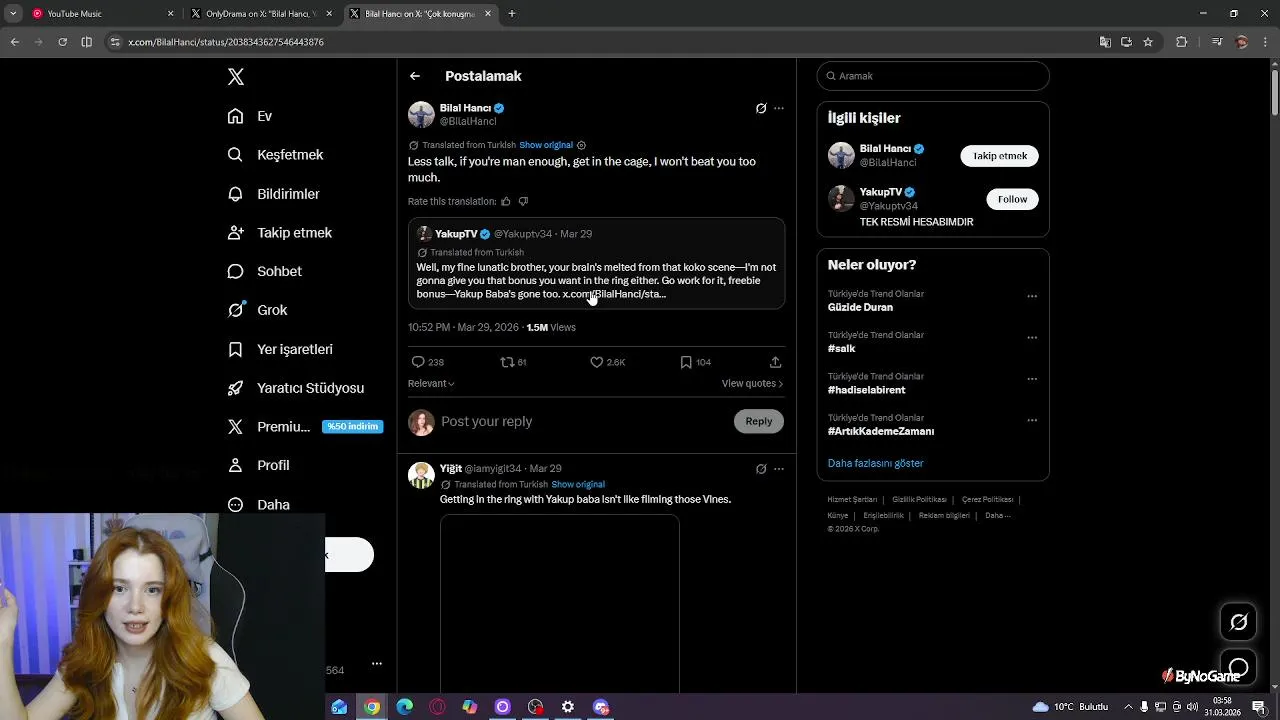Click Follow button for YakupTV
Image resolution: width=1280 pixels, height=720 pixels.
coord(1012,199)
